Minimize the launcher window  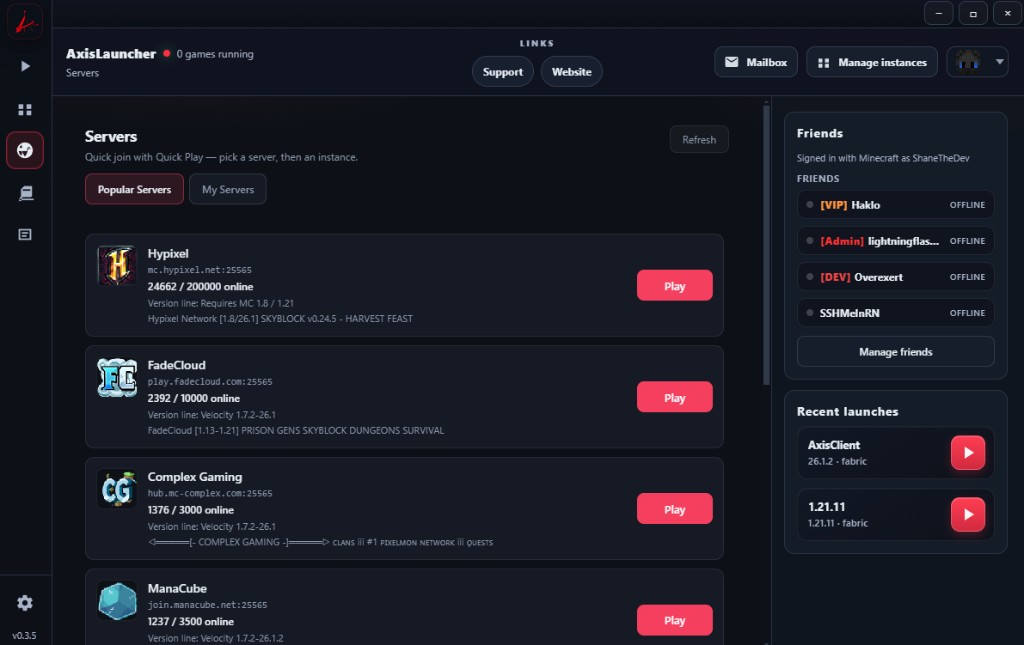938,13
